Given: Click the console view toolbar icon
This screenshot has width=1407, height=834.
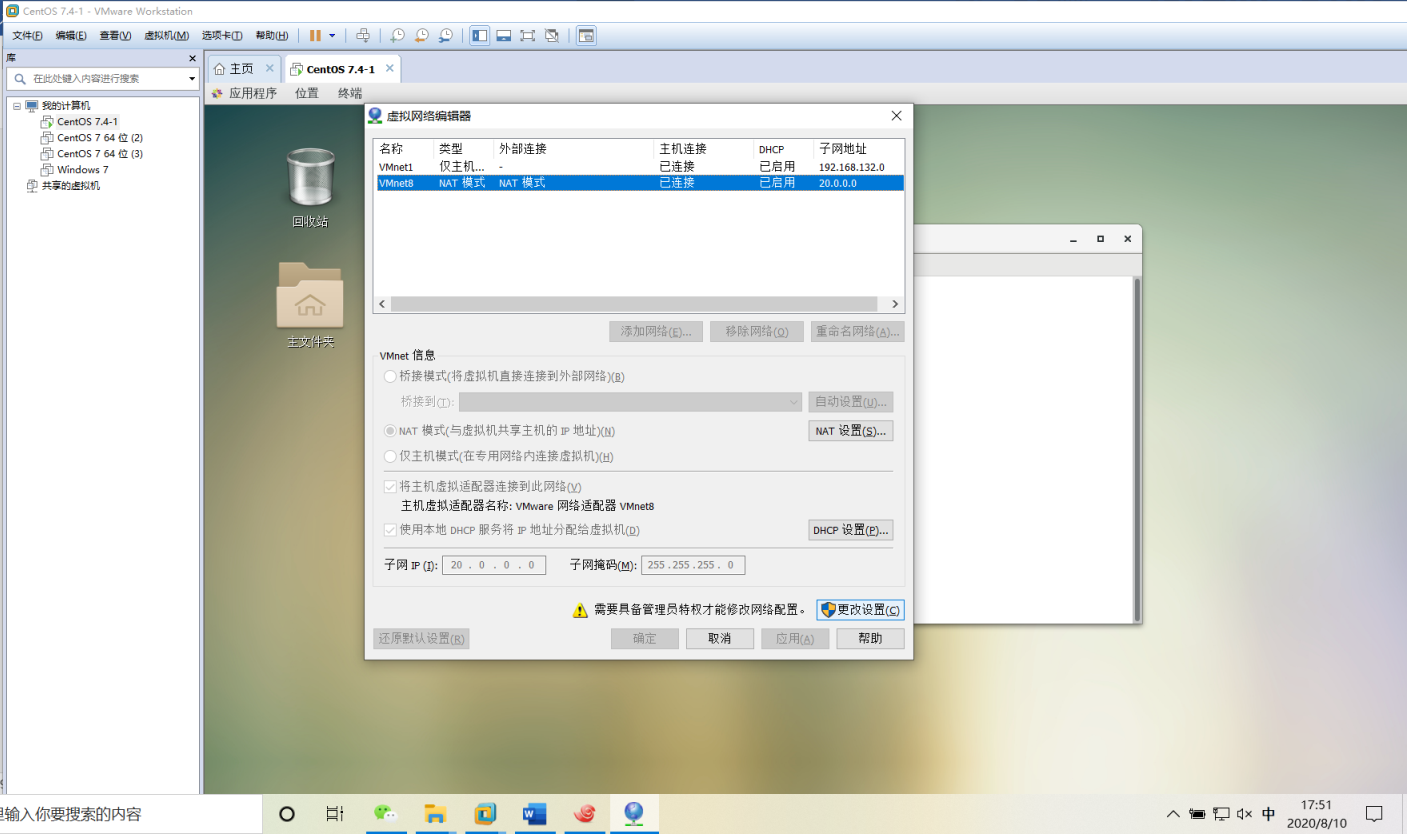Looking at the screenshot, I should [586, 35].
